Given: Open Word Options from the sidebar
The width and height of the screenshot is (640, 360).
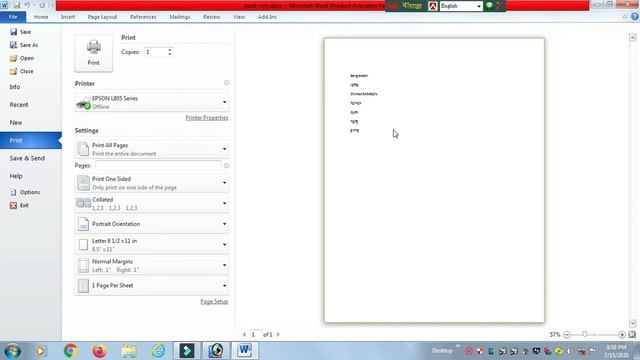Looking at the screenshot, I should pos(25,192).
